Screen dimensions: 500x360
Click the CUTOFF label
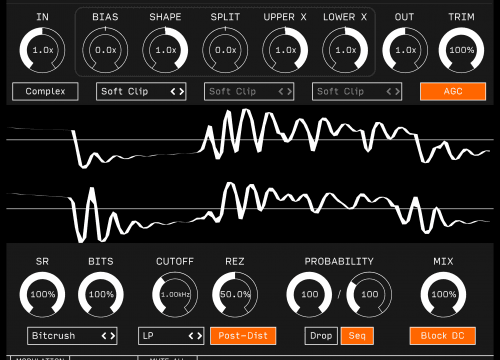coord(175,261)
